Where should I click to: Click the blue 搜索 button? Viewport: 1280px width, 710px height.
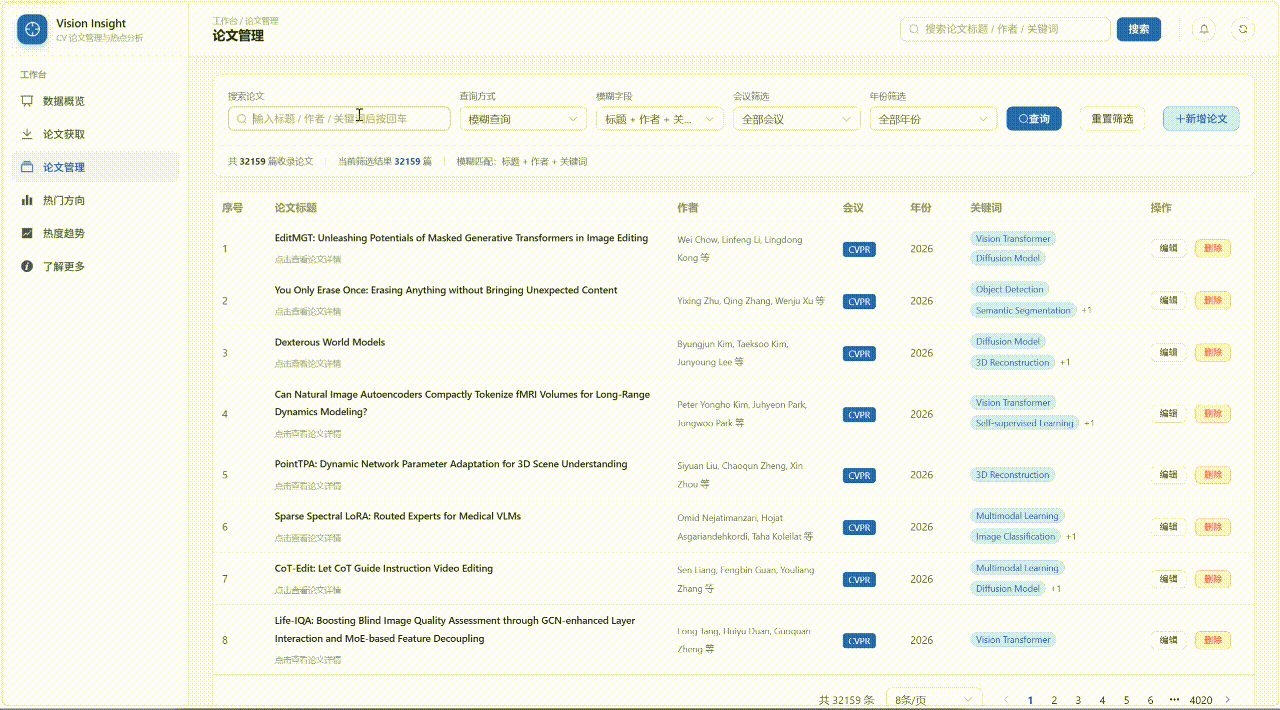click(x=1139, y=29)
